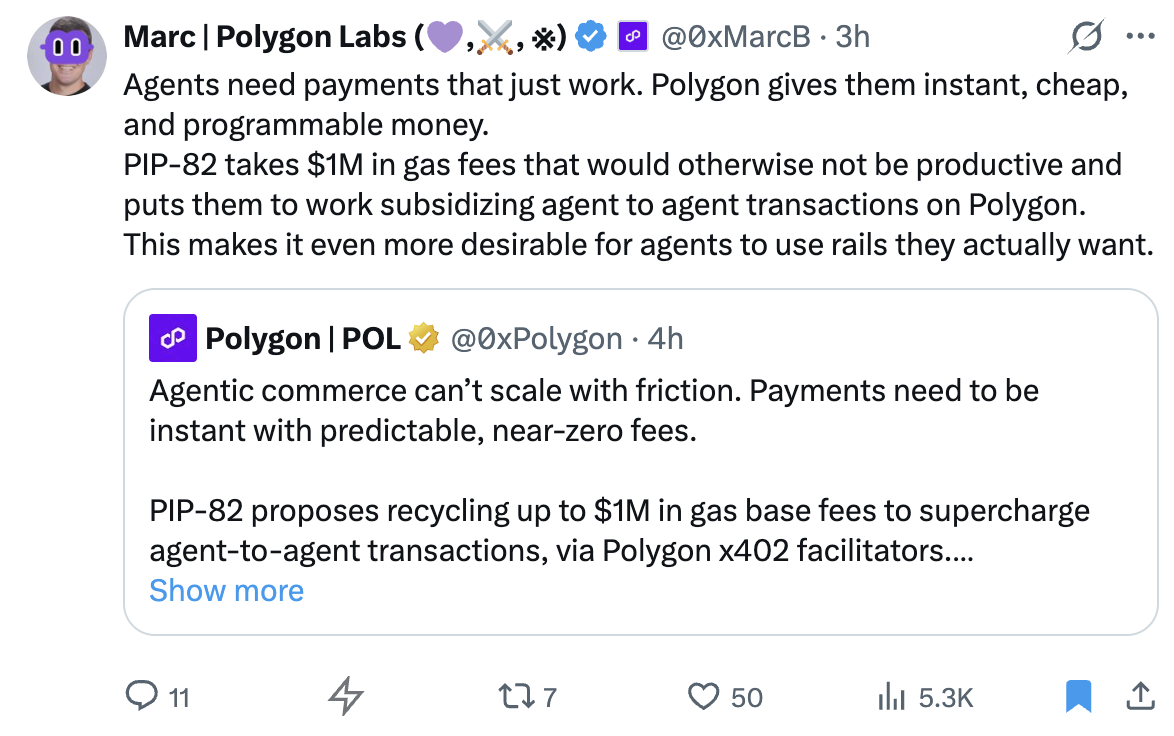
Task: Open the share menu arrow icon
Action: point(1138,696)
